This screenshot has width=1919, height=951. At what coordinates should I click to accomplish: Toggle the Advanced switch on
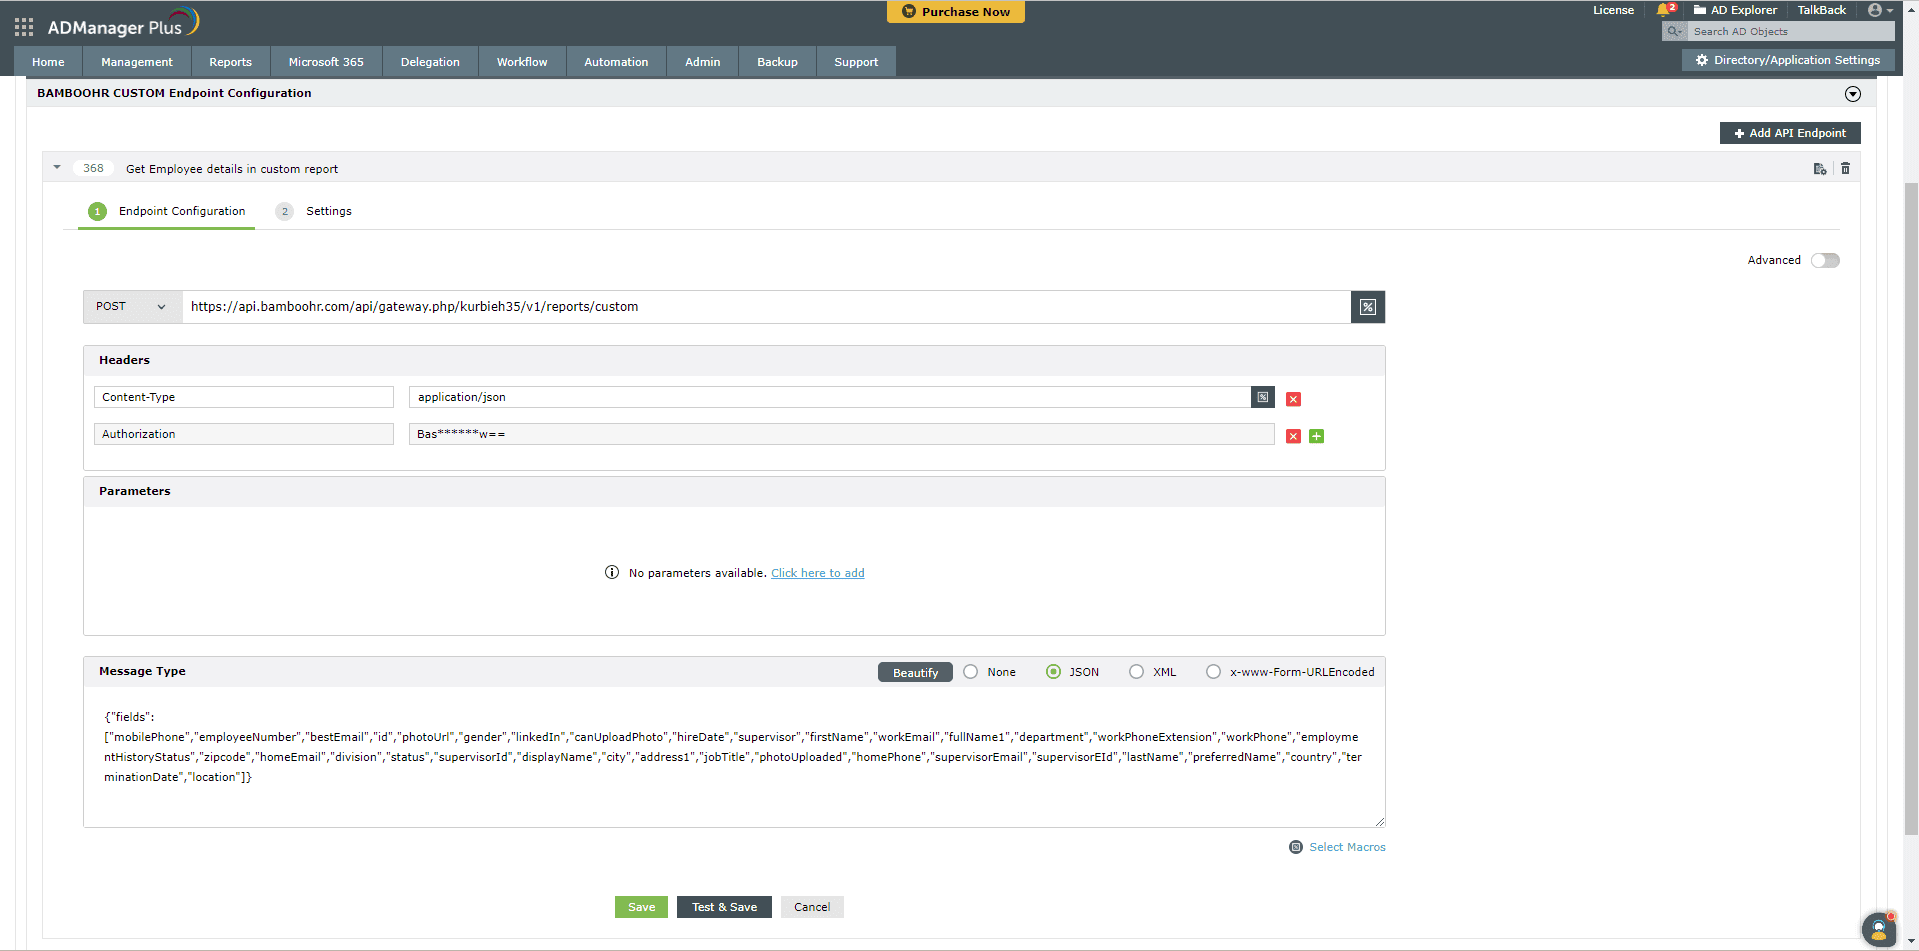[1825, 260]
